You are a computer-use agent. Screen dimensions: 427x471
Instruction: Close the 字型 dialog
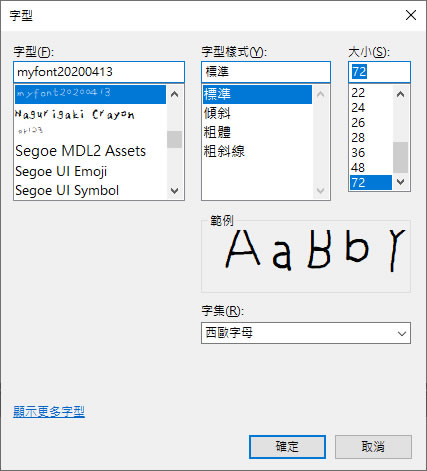click(x=411, y=15)
